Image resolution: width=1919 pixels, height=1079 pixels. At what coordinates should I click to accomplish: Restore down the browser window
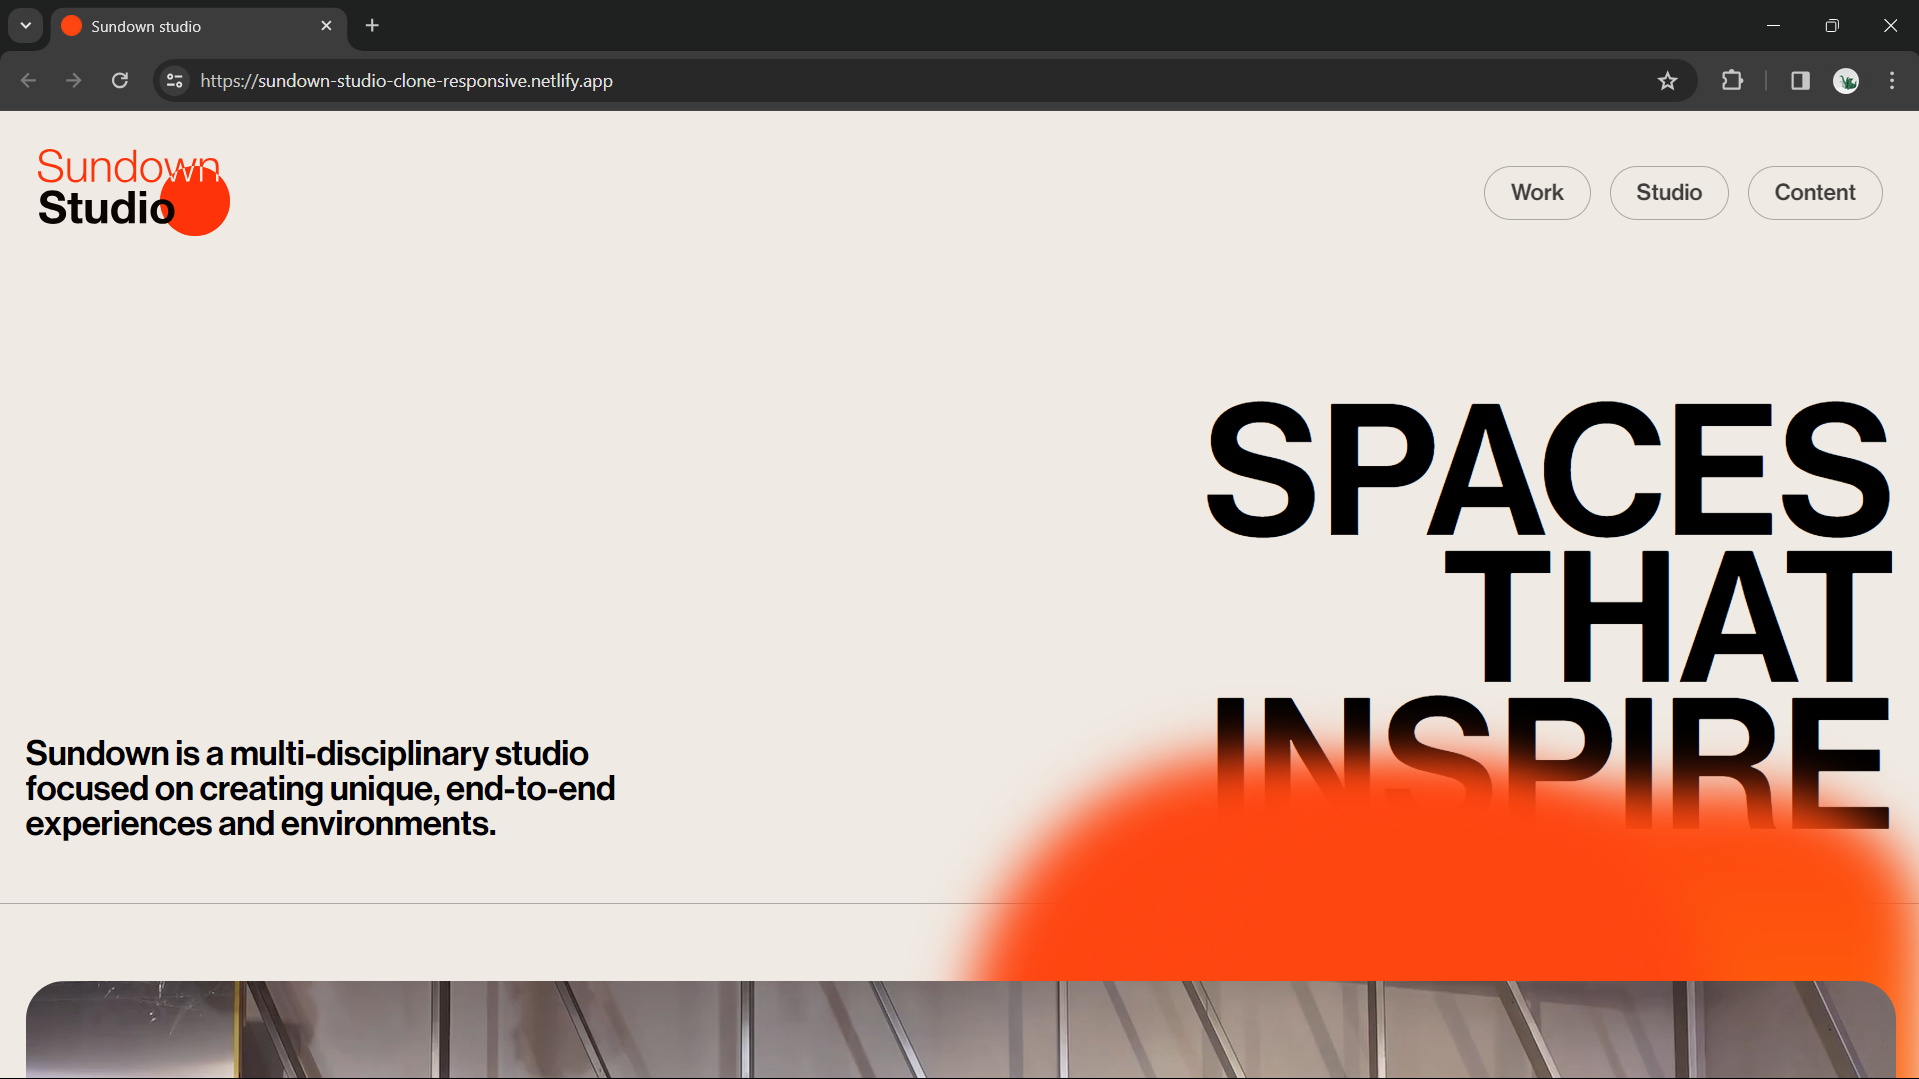(1832, 26)
